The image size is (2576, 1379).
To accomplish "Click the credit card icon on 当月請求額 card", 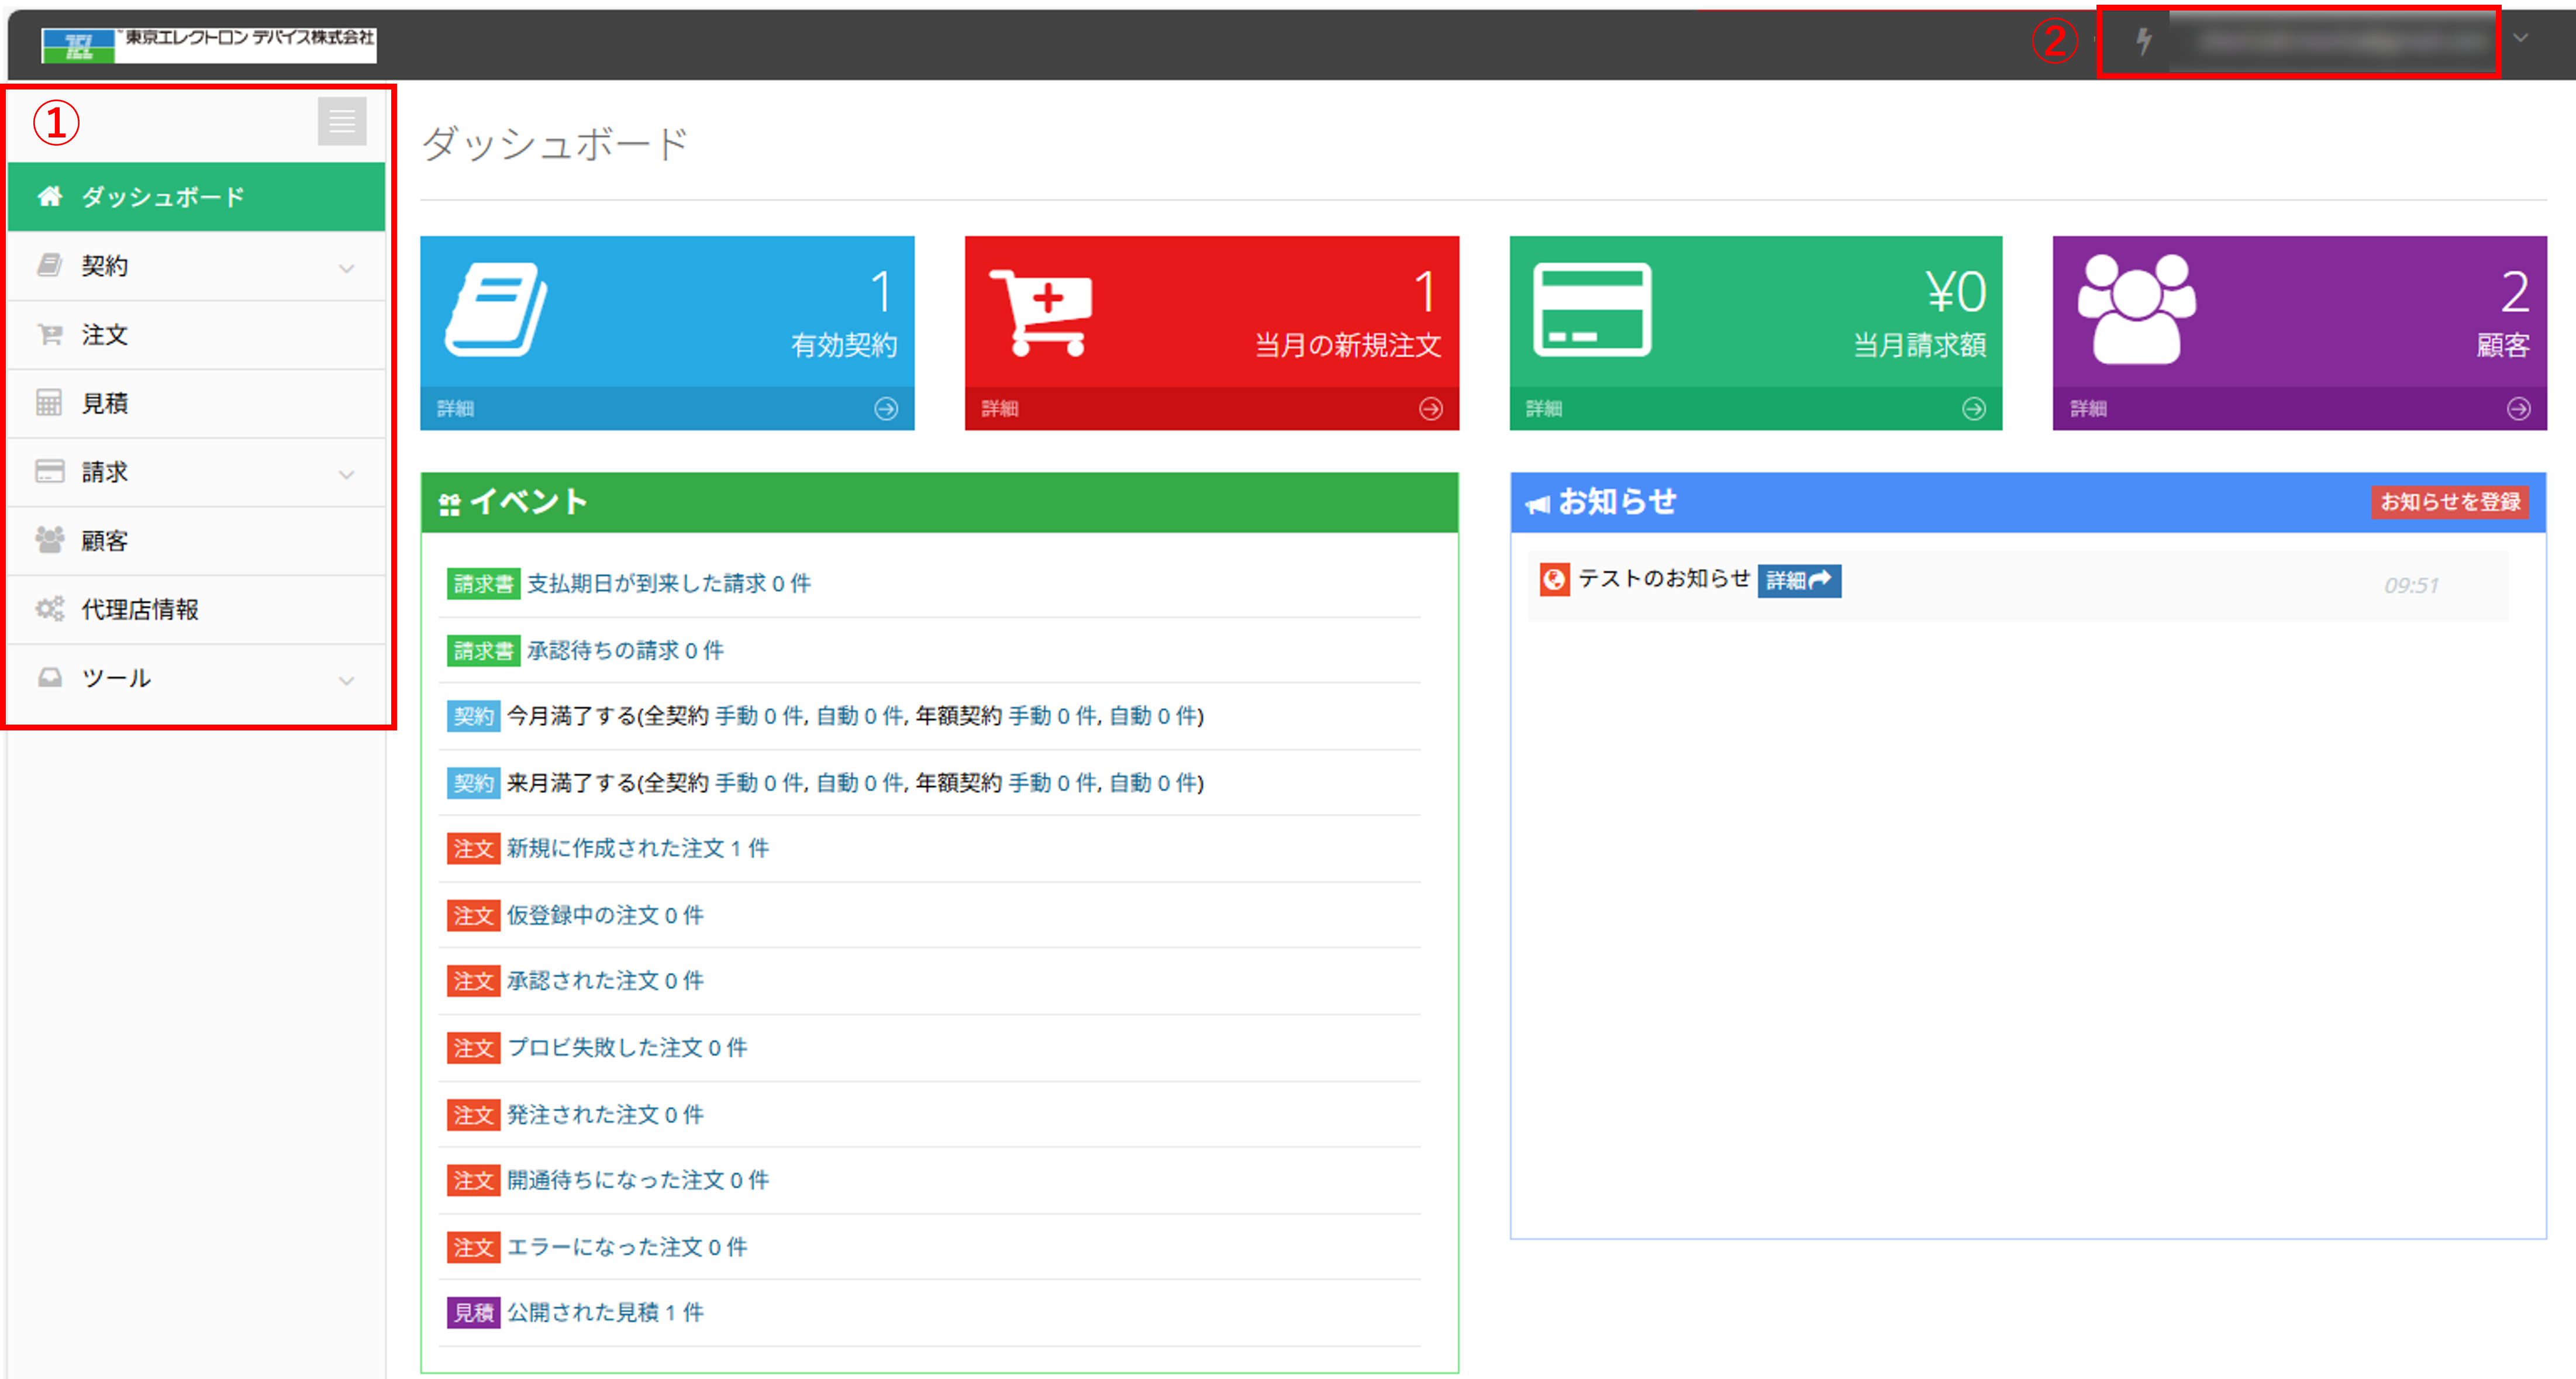I will point(1592,309).
